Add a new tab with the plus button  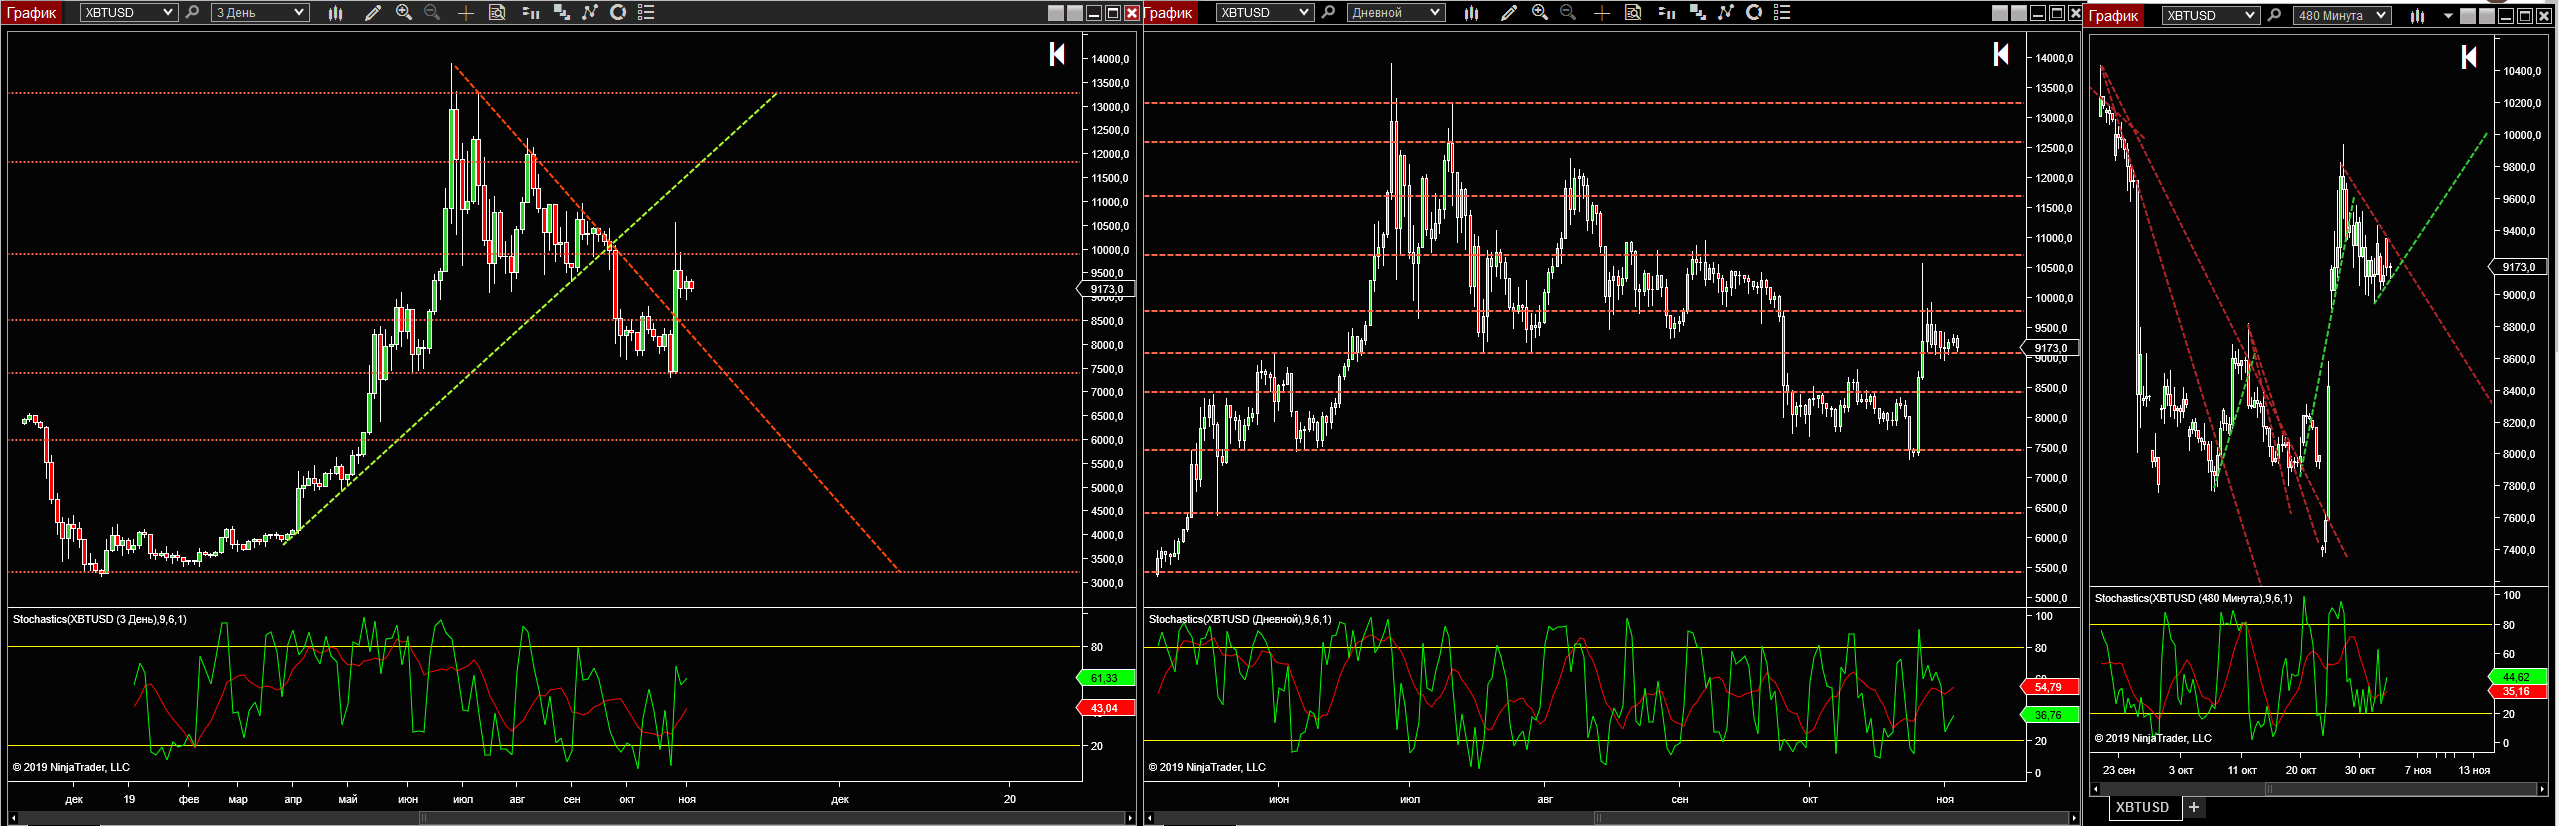(x=2194, y=807)
